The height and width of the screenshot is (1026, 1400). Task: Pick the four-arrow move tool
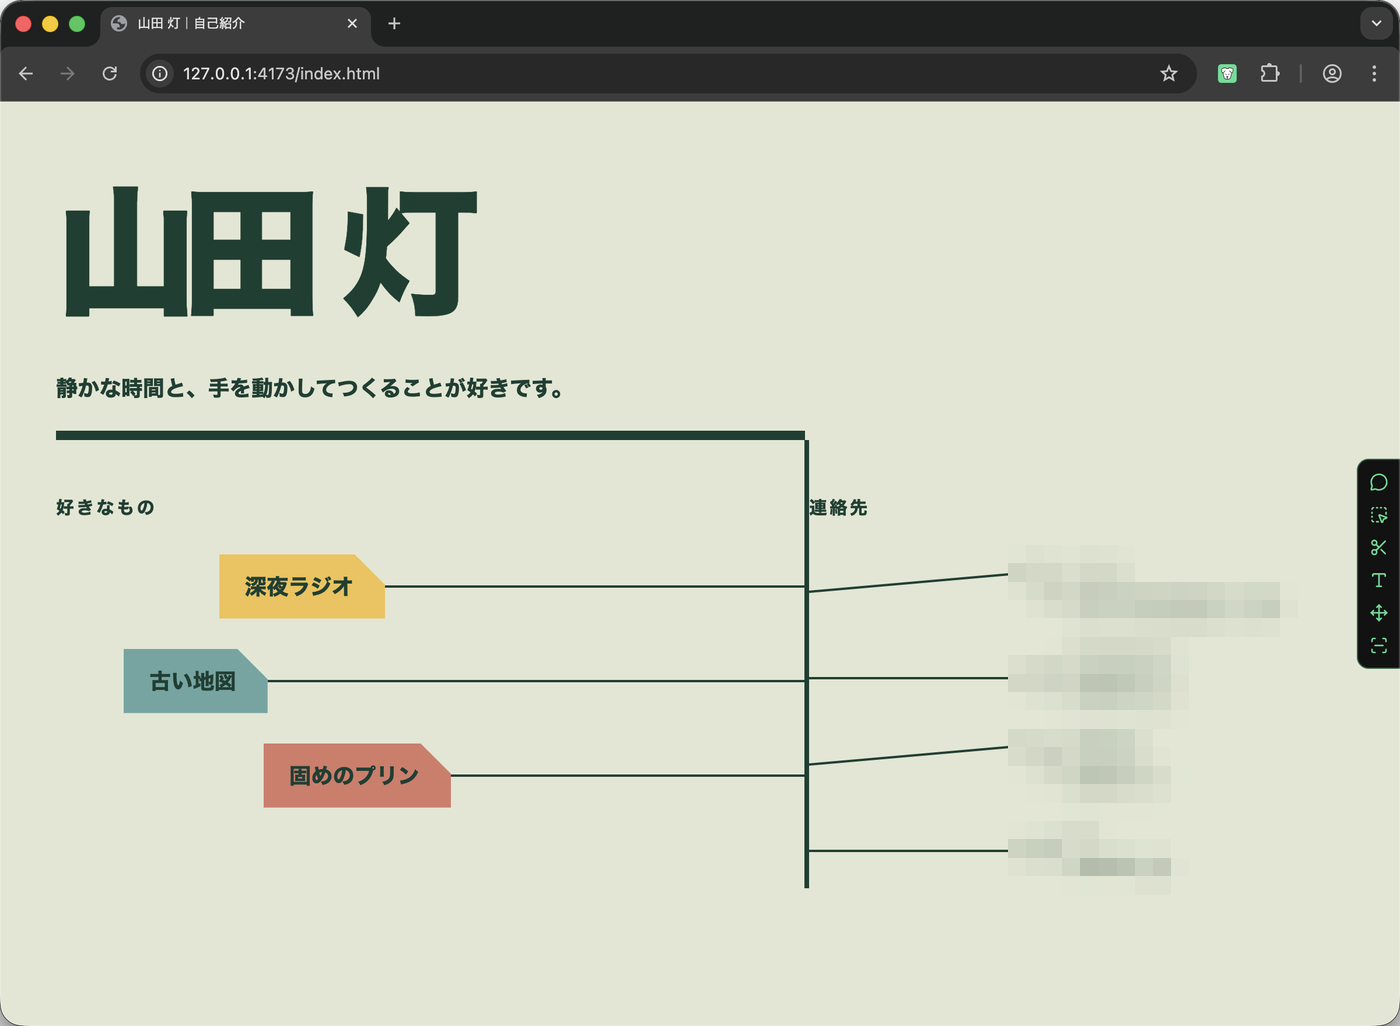click(x=1379, y=612)
